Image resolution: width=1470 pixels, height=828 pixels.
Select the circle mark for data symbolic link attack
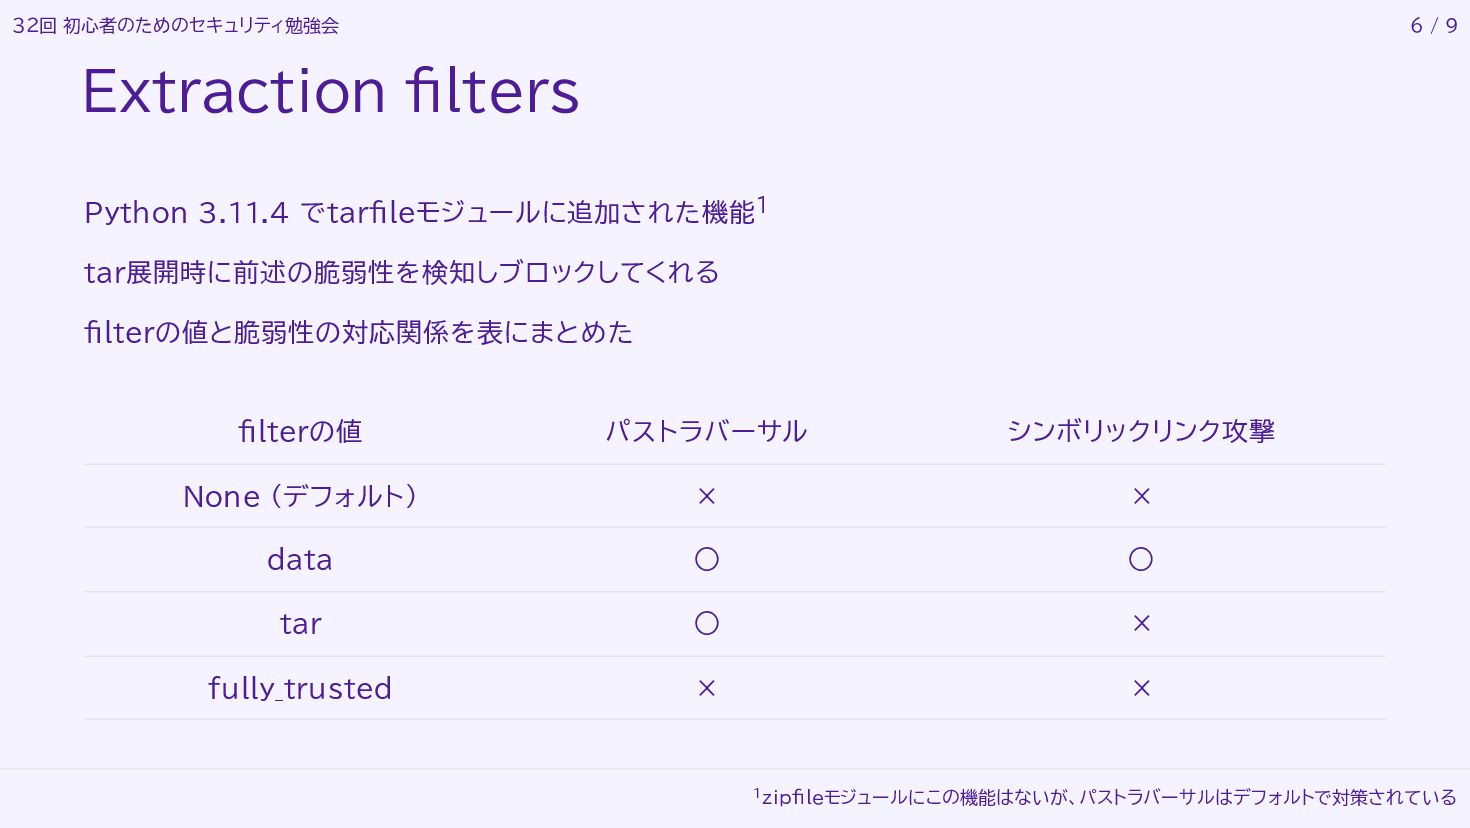[x=1141, y=559]
